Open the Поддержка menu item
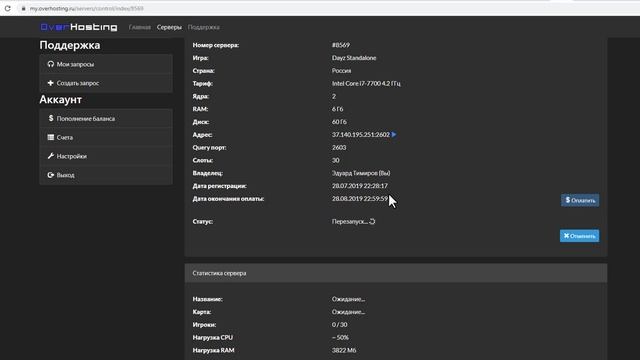Screen dimensions: 640x360 coord(204,27)
